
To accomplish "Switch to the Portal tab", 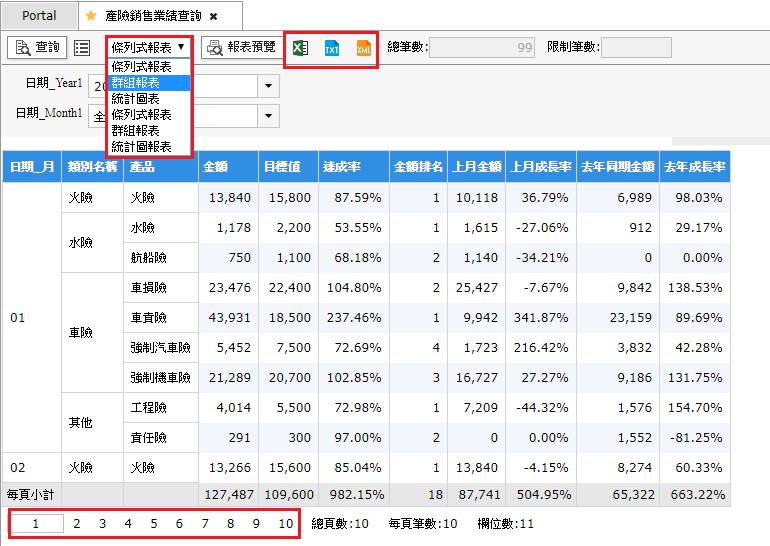I will (39, 16).
